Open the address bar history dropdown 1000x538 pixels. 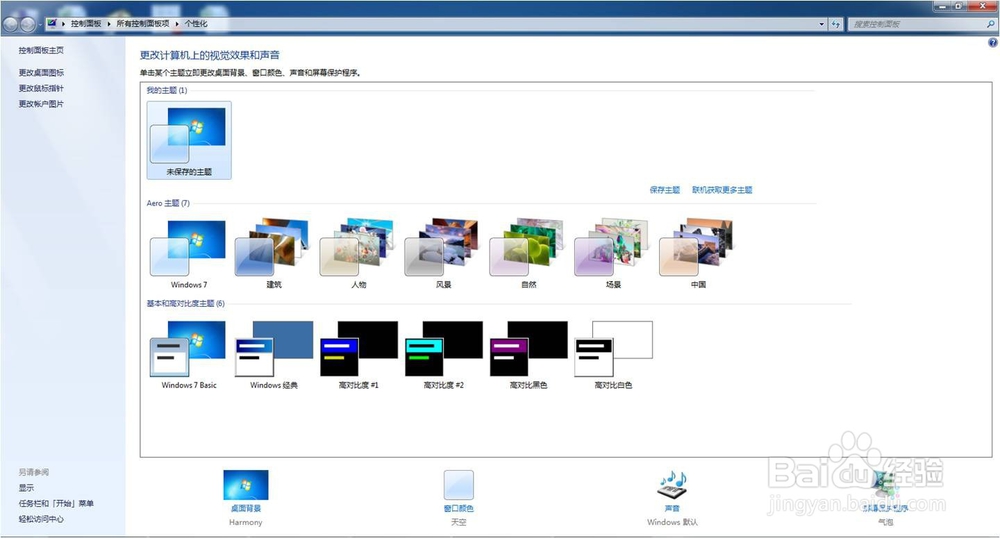821,24
